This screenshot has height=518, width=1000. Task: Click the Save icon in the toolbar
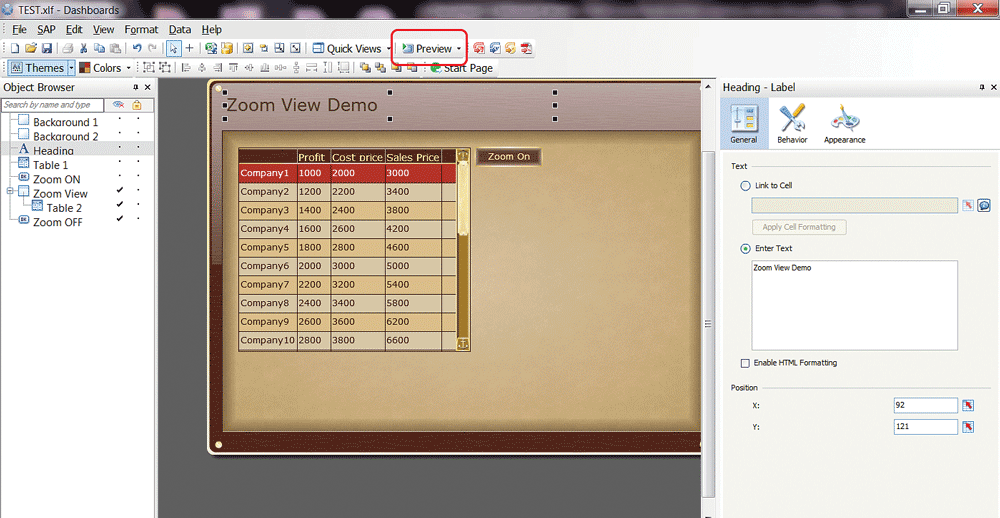point(45,48)
